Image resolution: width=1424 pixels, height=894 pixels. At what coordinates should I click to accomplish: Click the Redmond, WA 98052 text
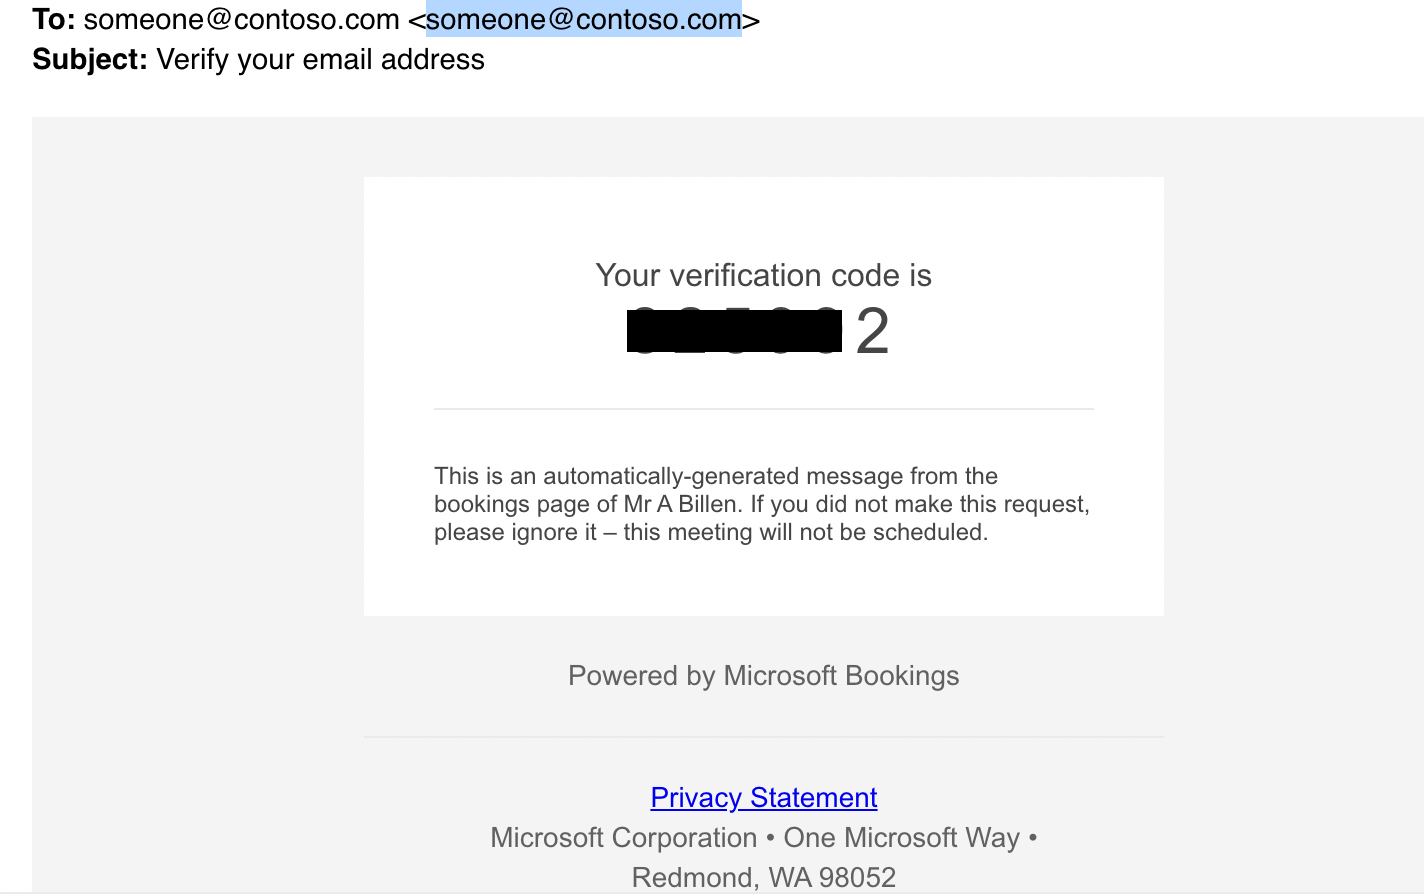pos(763,877)
